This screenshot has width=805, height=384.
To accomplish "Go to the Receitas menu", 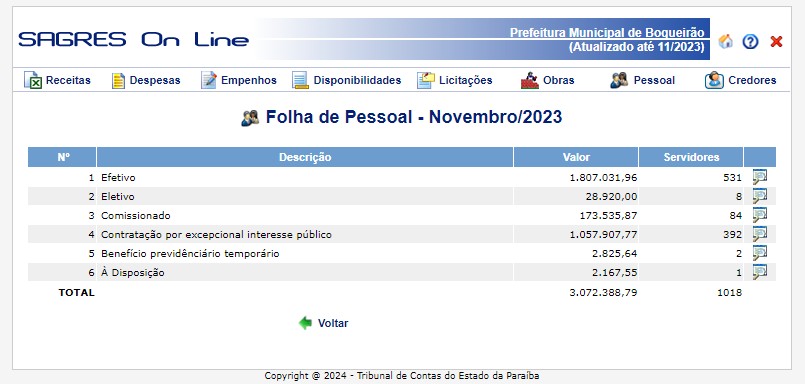I will [58, 80].
